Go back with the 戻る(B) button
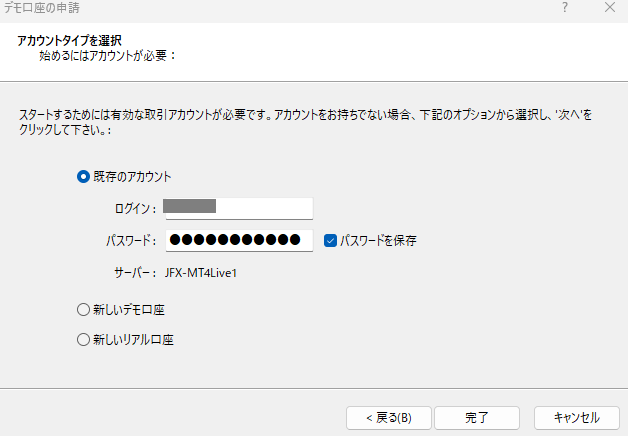Screen dimensions: 628x436 (x=389, y=418)
